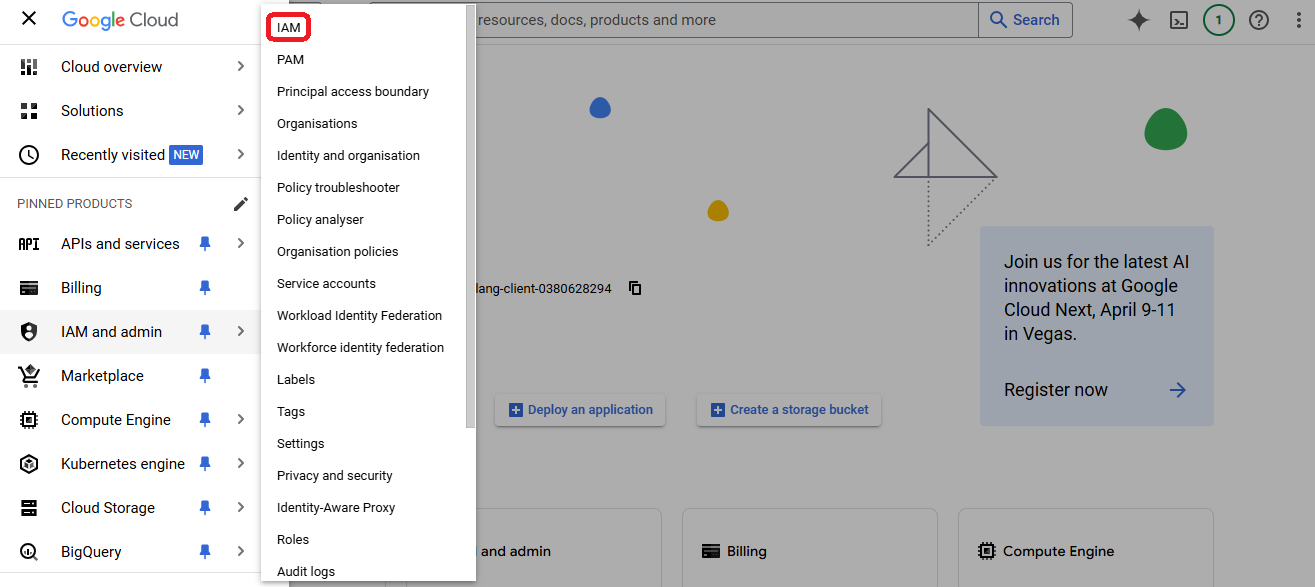1315x587 pixels.
Task: Click the Search button
Action: pyautogui.click(x=1024, y=20)
